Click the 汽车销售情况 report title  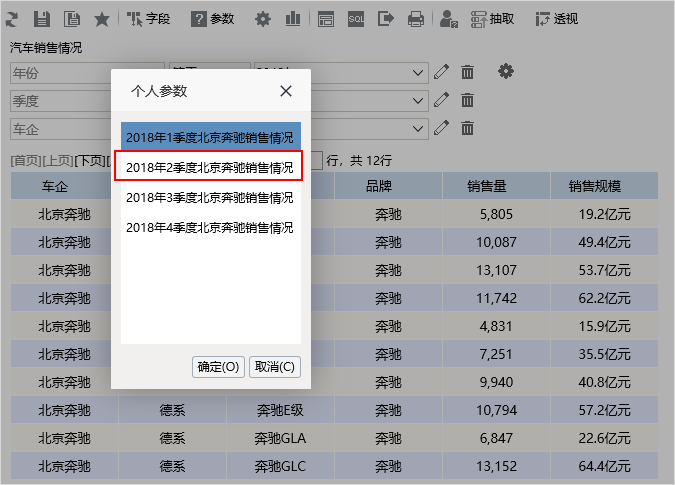click(x=46, y=48)
